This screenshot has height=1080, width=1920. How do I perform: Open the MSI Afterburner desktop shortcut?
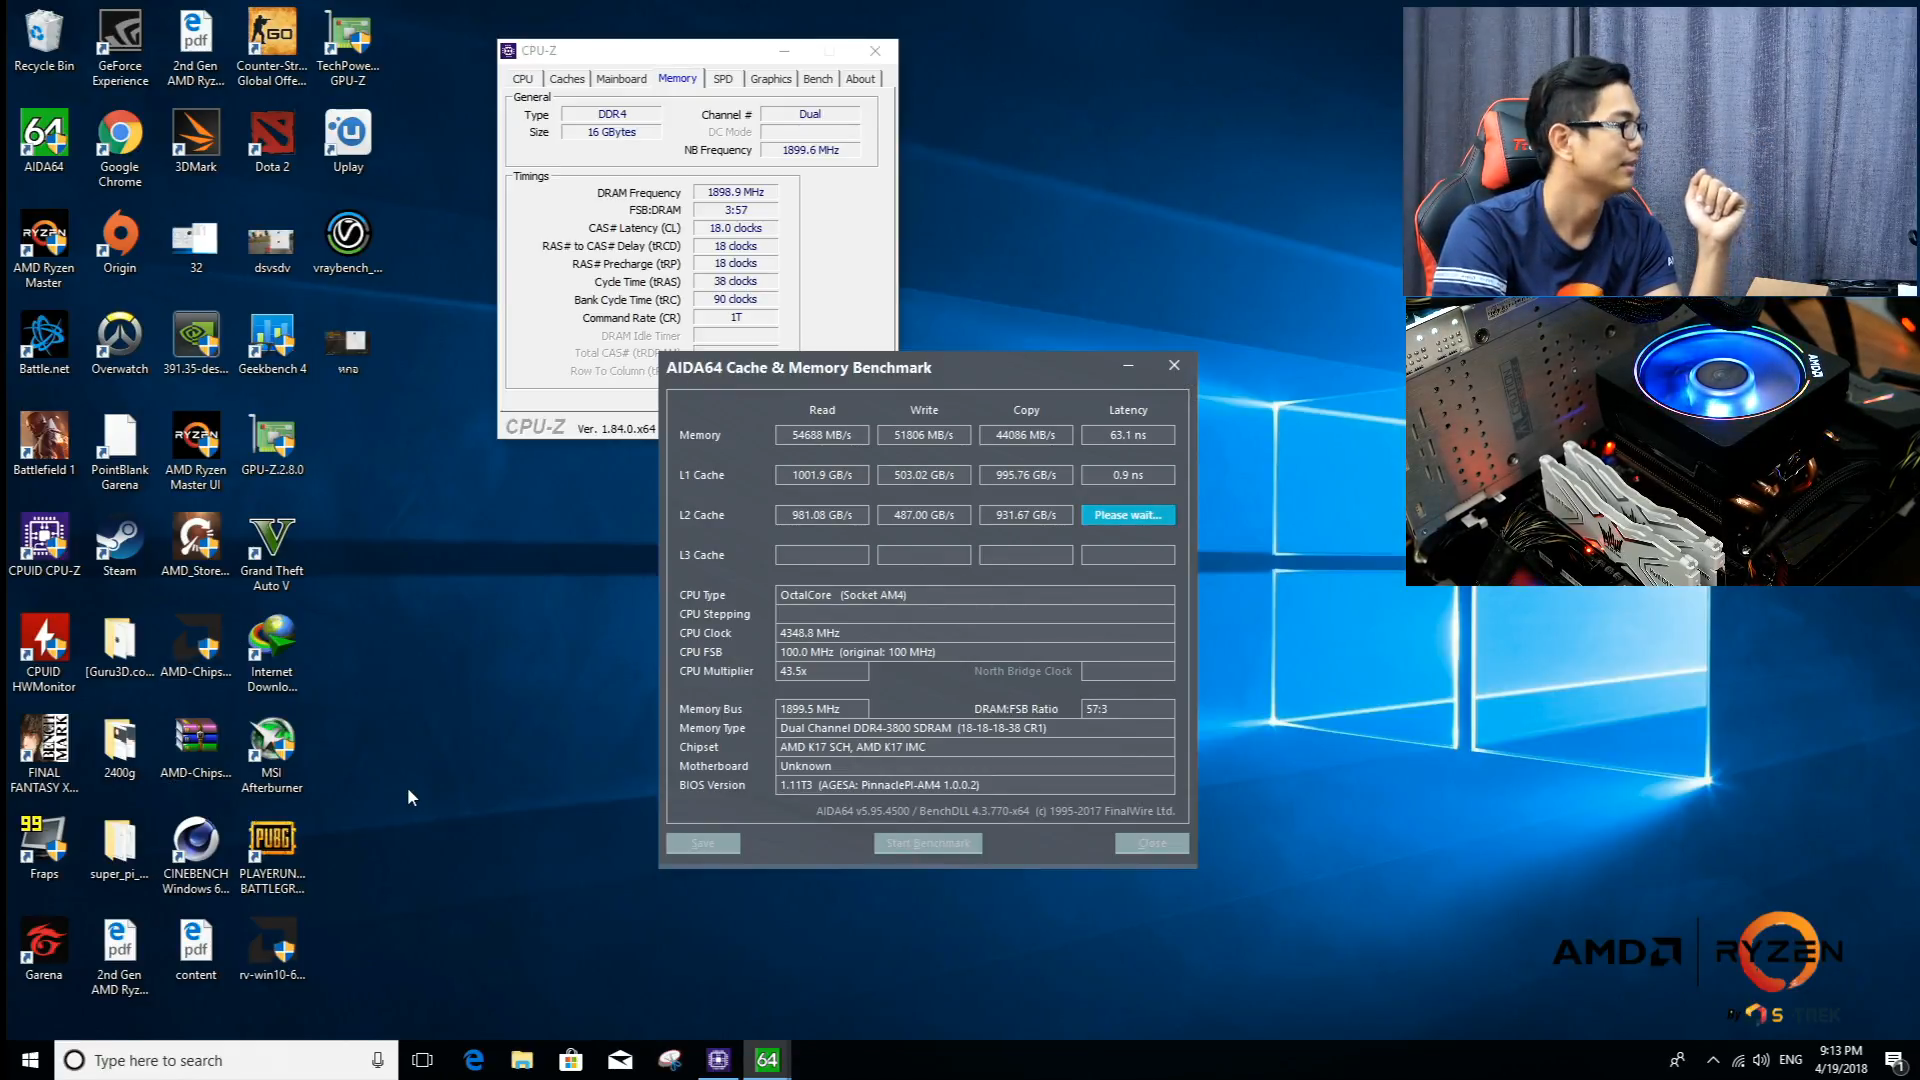pos(272,740)
